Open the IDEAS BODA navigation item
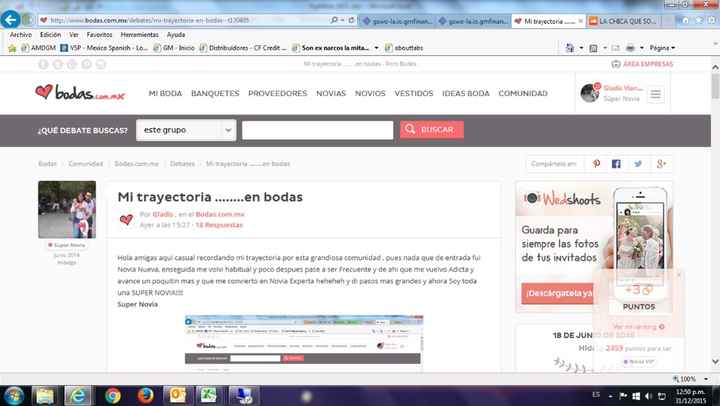Viewport: 720px width, 406px height. point(466,93)
